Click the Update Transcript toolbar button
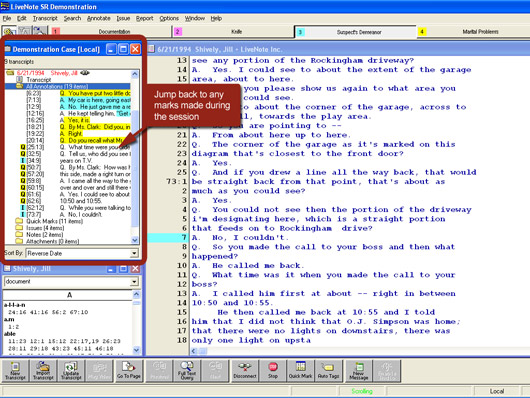530x398 pixels. click(x=71, y=371)
